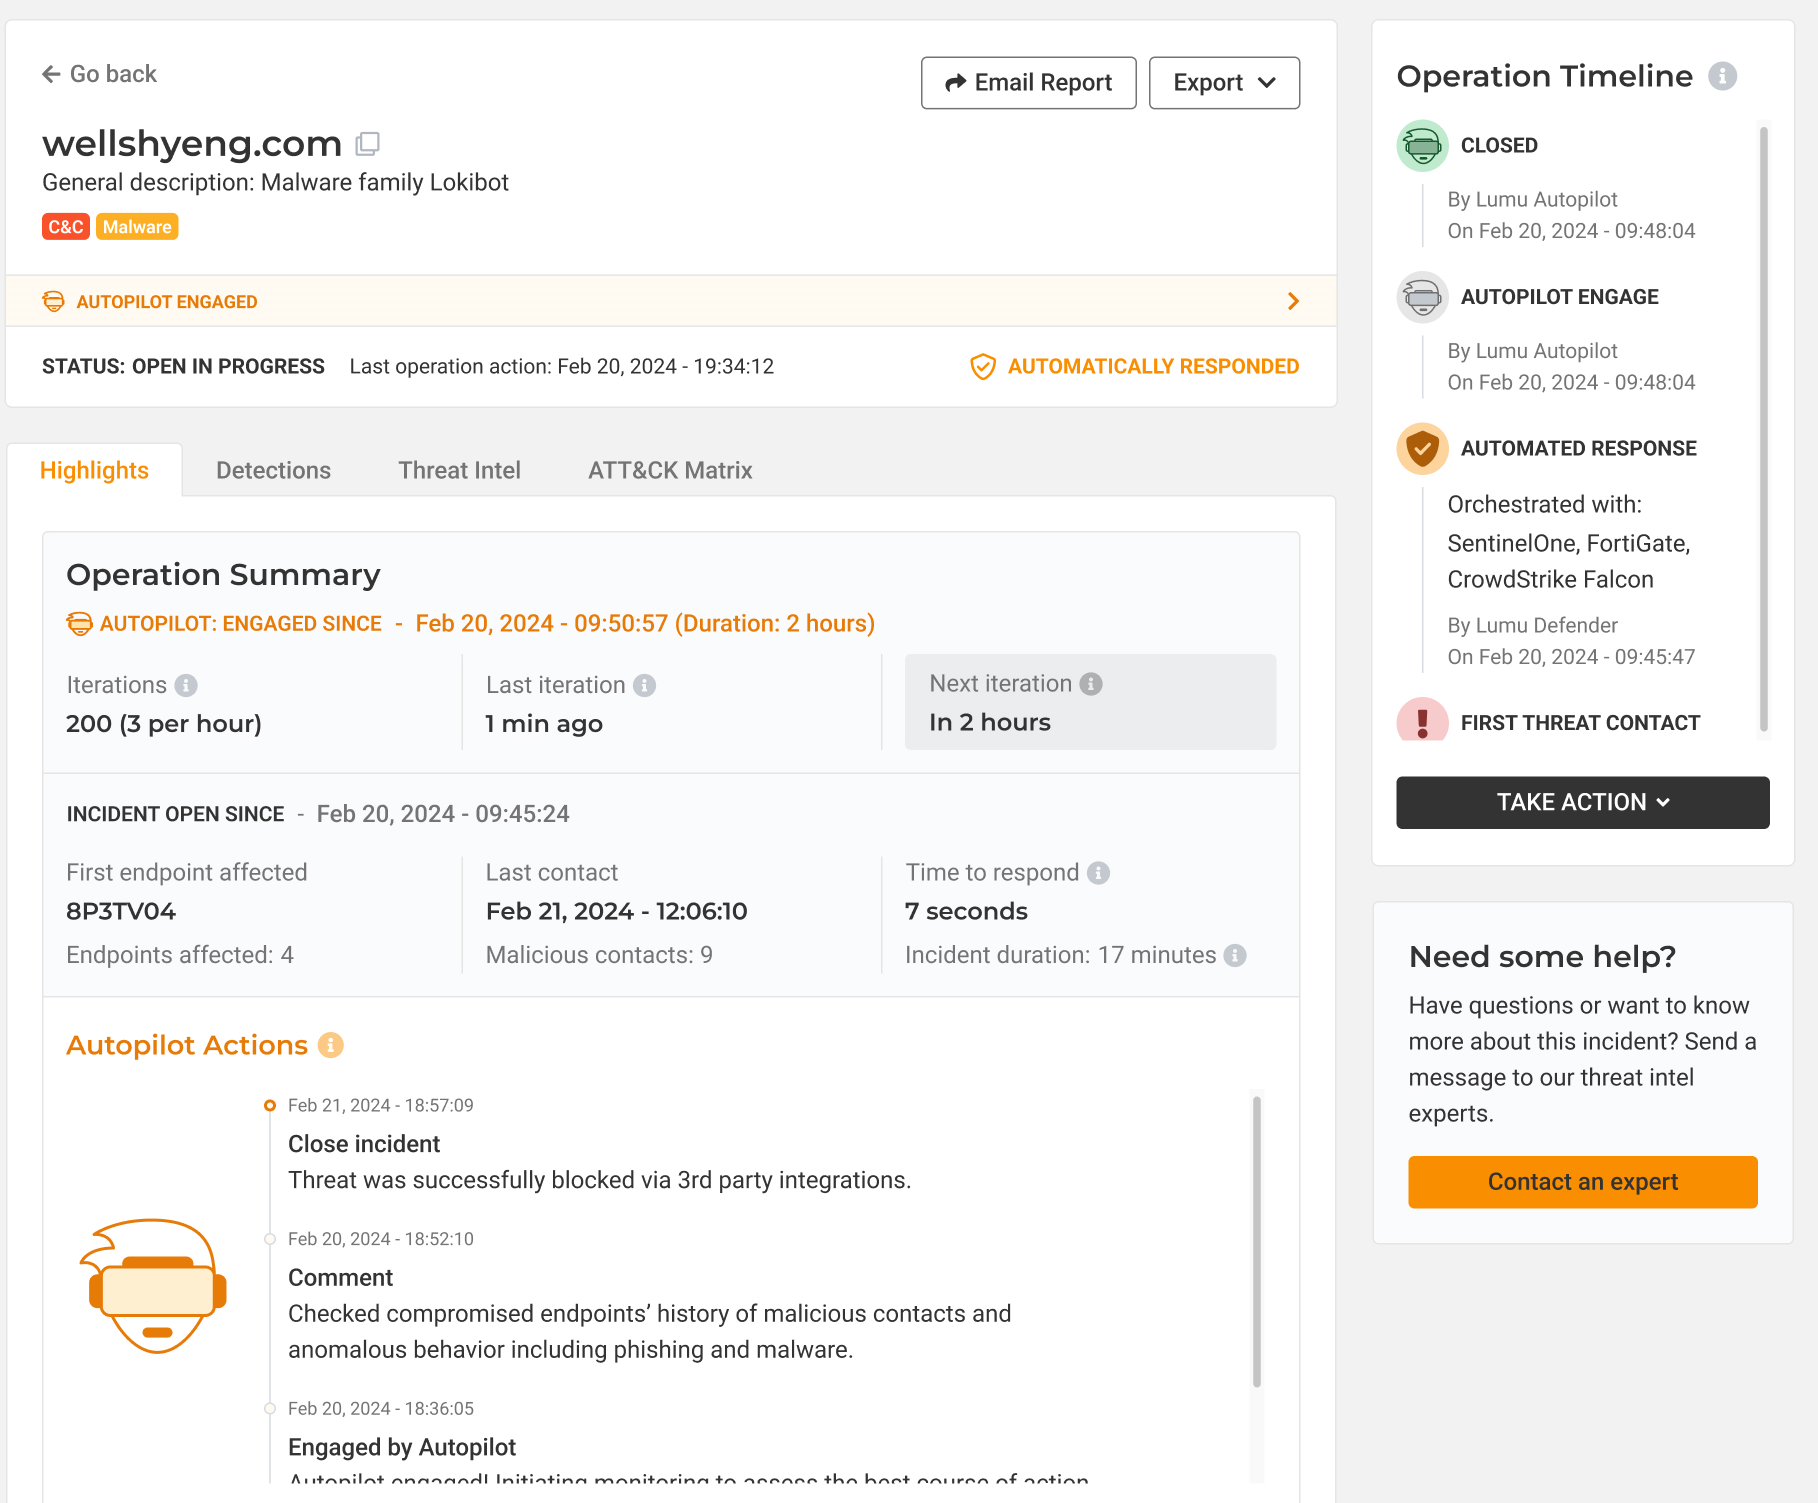Go back using the Go back link
Screen dimensions: 1818x1503
point(100,74)
